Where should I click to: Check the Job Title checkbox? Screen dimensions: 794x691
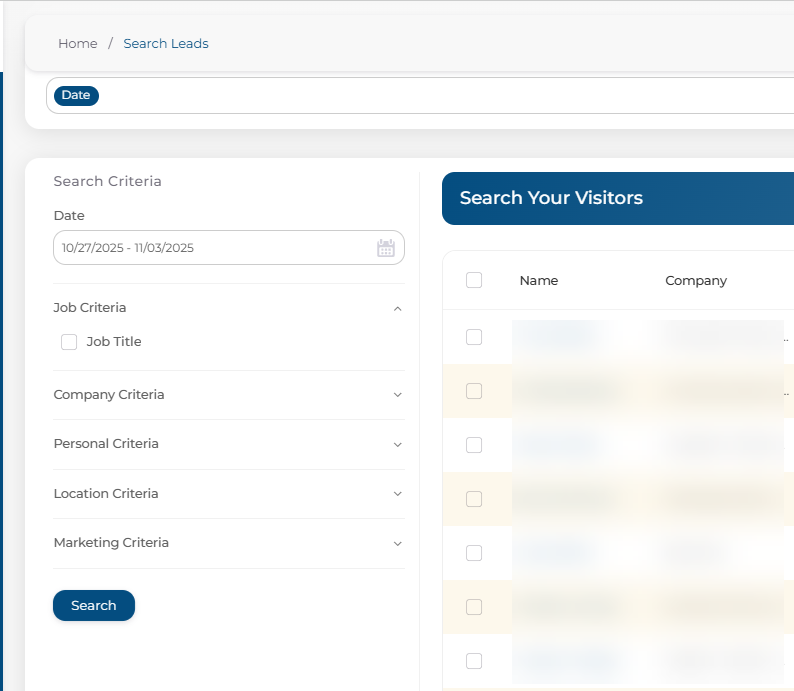69,342
